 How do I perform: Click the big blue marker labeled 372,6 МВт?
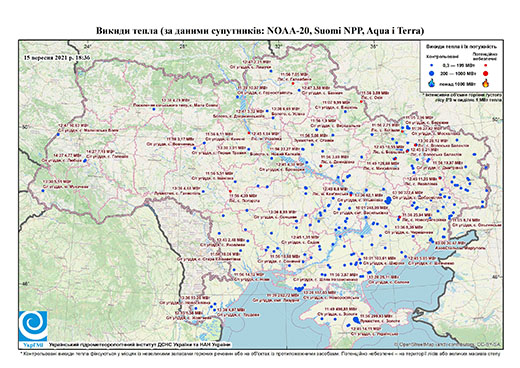(x=388, y=200)
